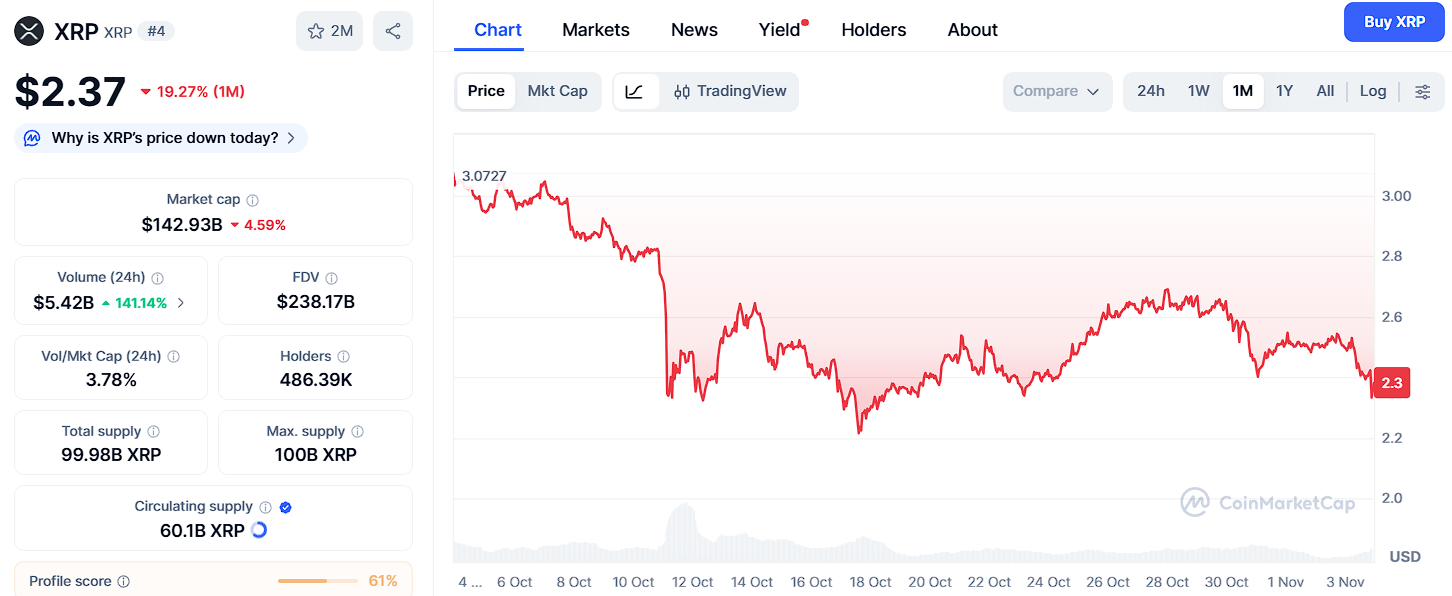Click the FDV info icon
1452x596 pixels.
(332, 277)
